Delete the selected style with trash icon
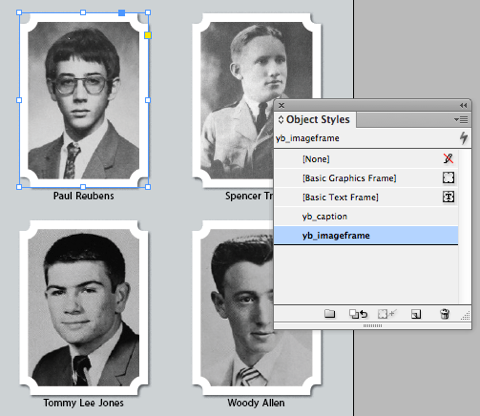Screen dimensions: 480x416 coord(444,314)
